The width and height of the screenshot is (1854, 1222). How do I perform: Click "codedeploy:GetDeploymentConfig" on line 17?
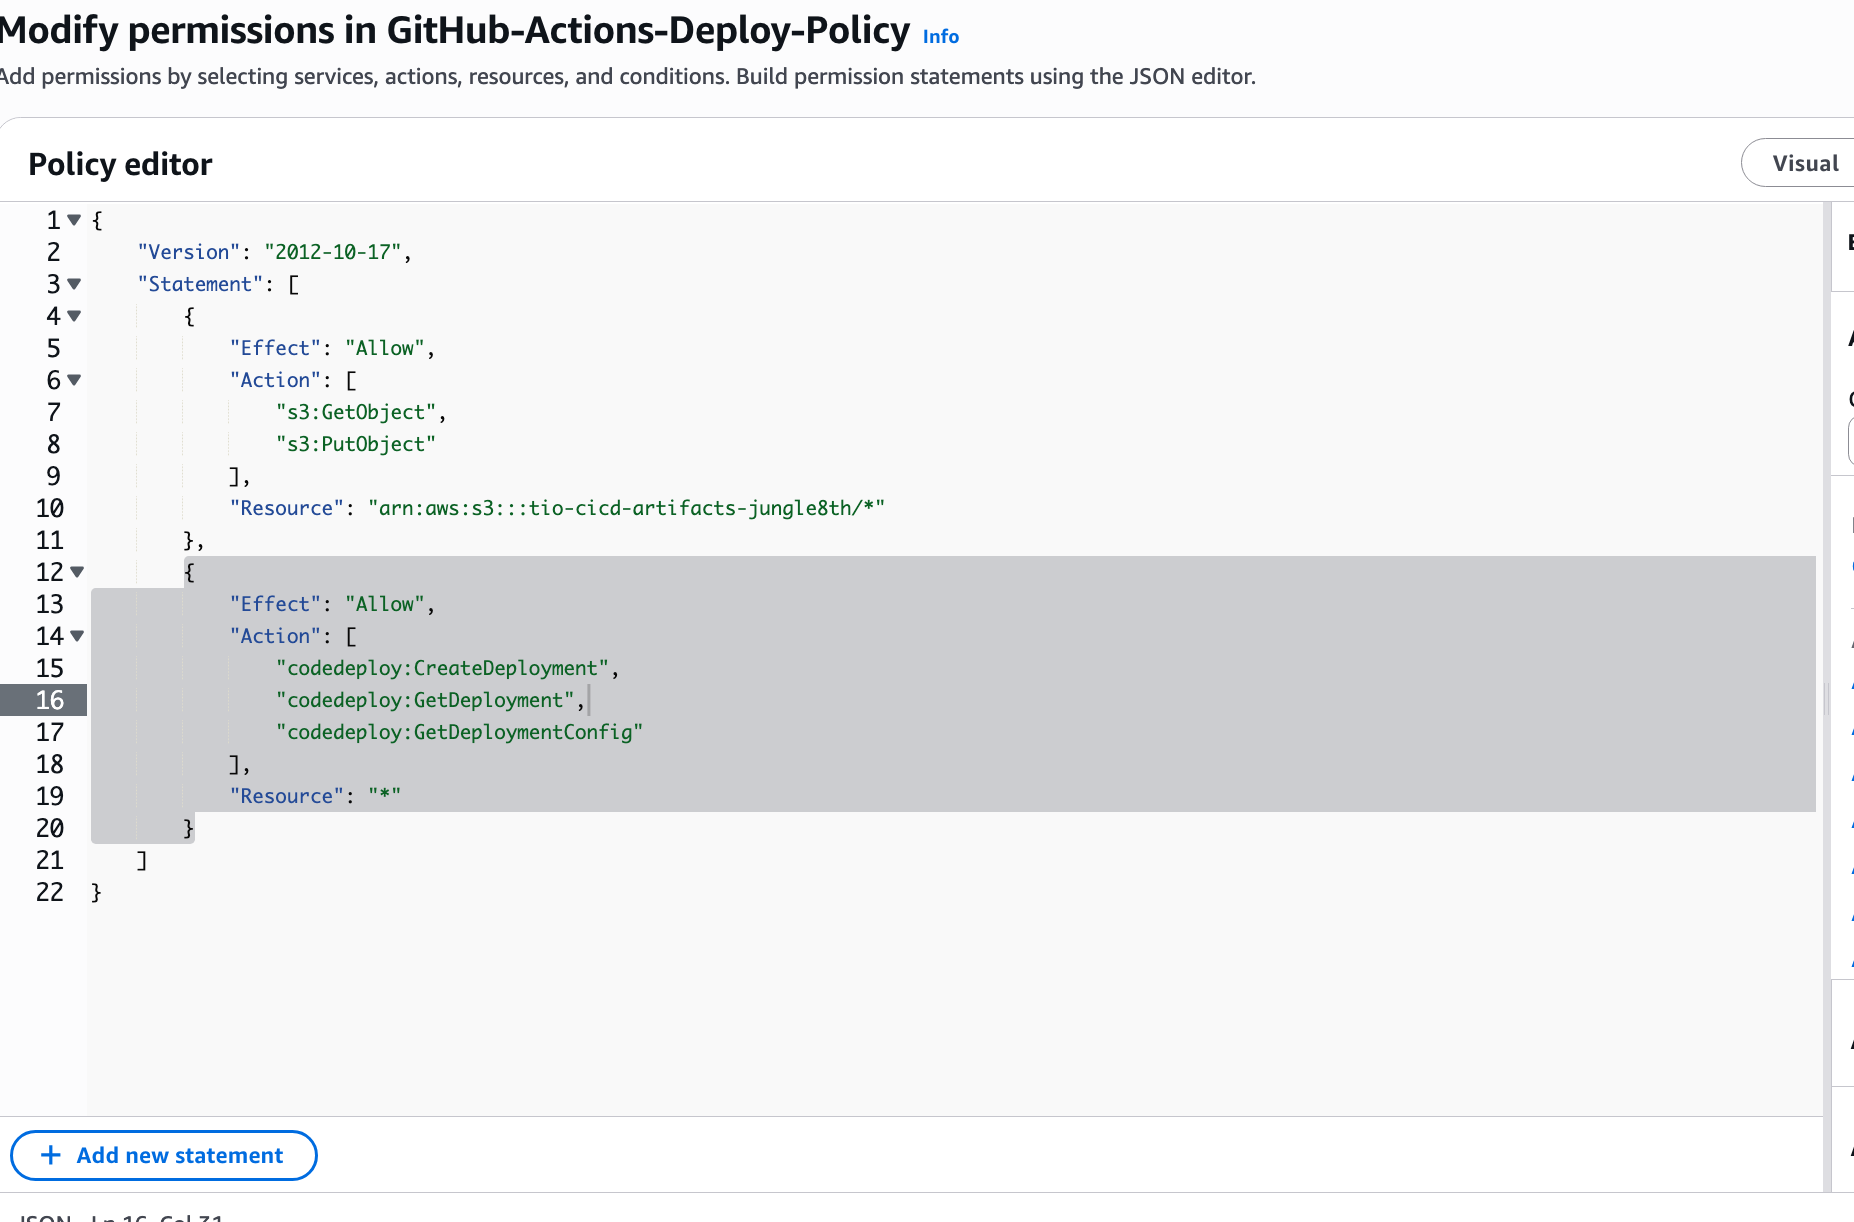click(459, 732)
